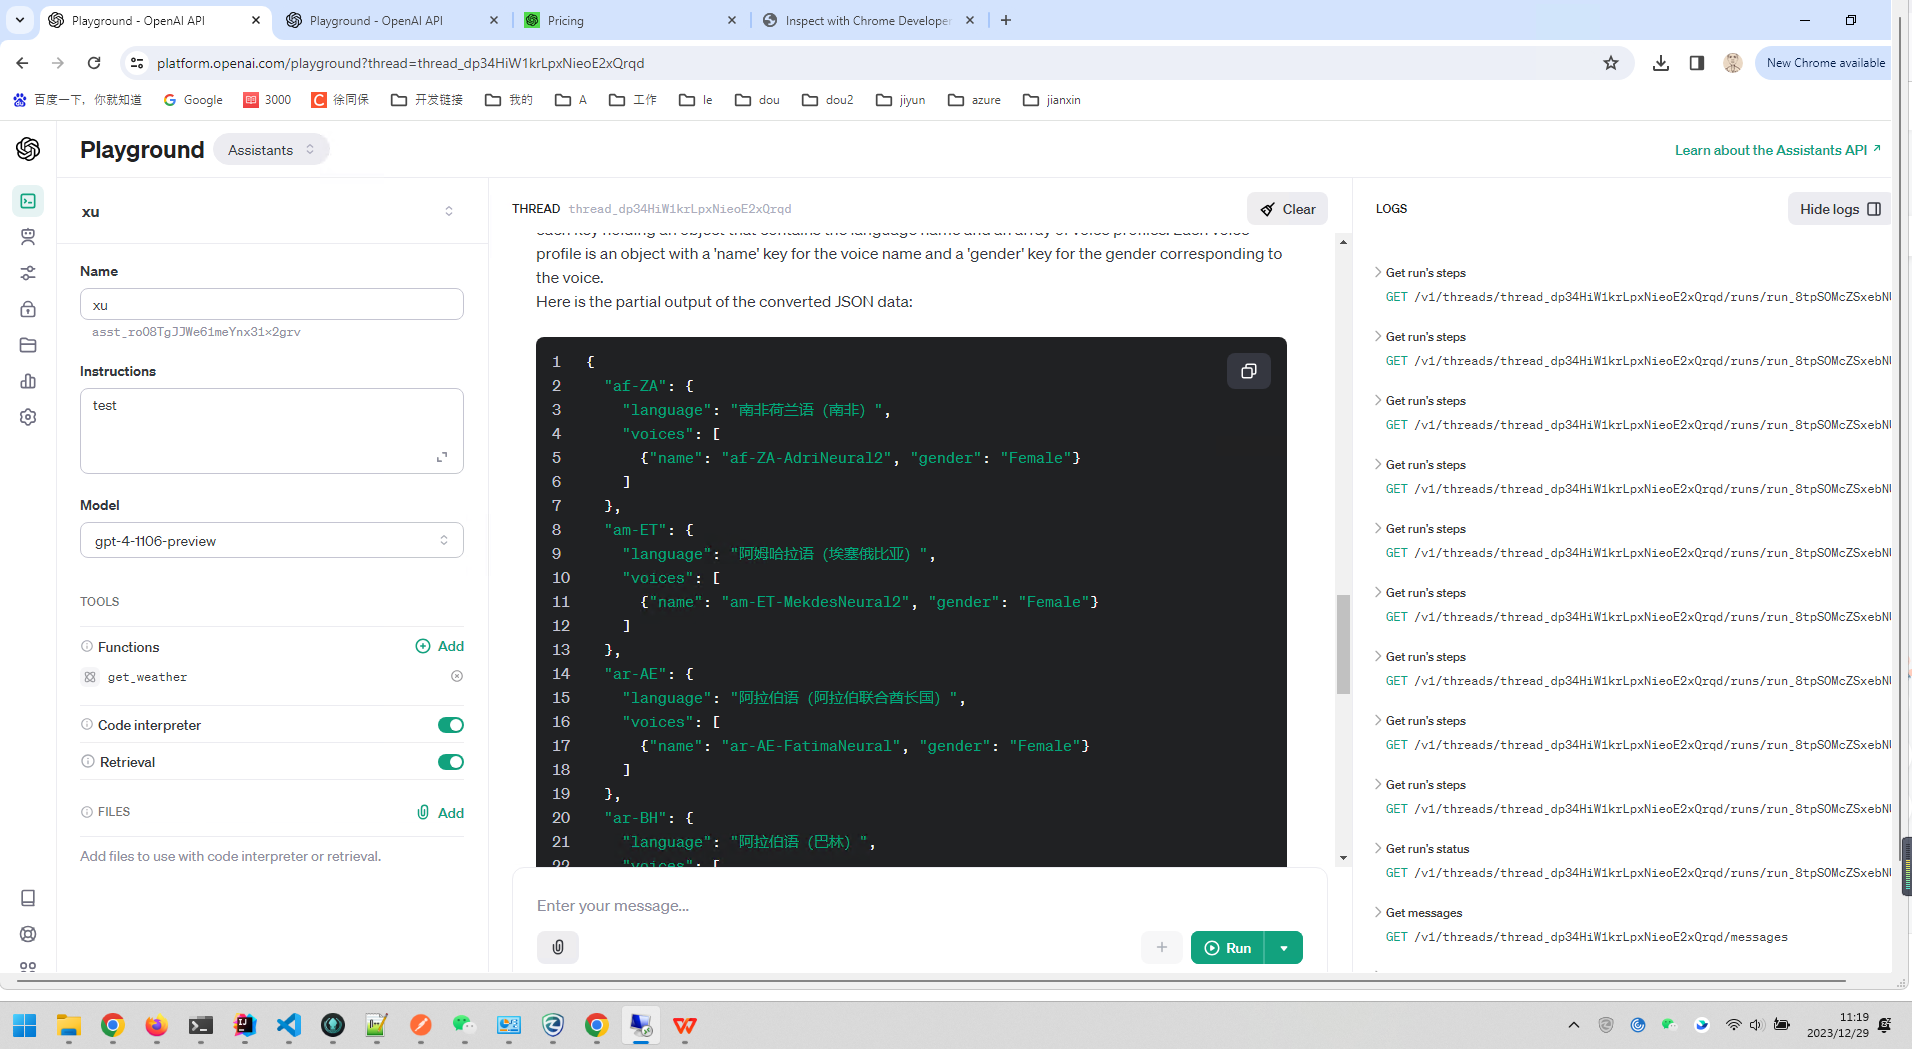This screenshot has height=1049, width=1912.
Task: Reload the page
Action: pos(94,63)
